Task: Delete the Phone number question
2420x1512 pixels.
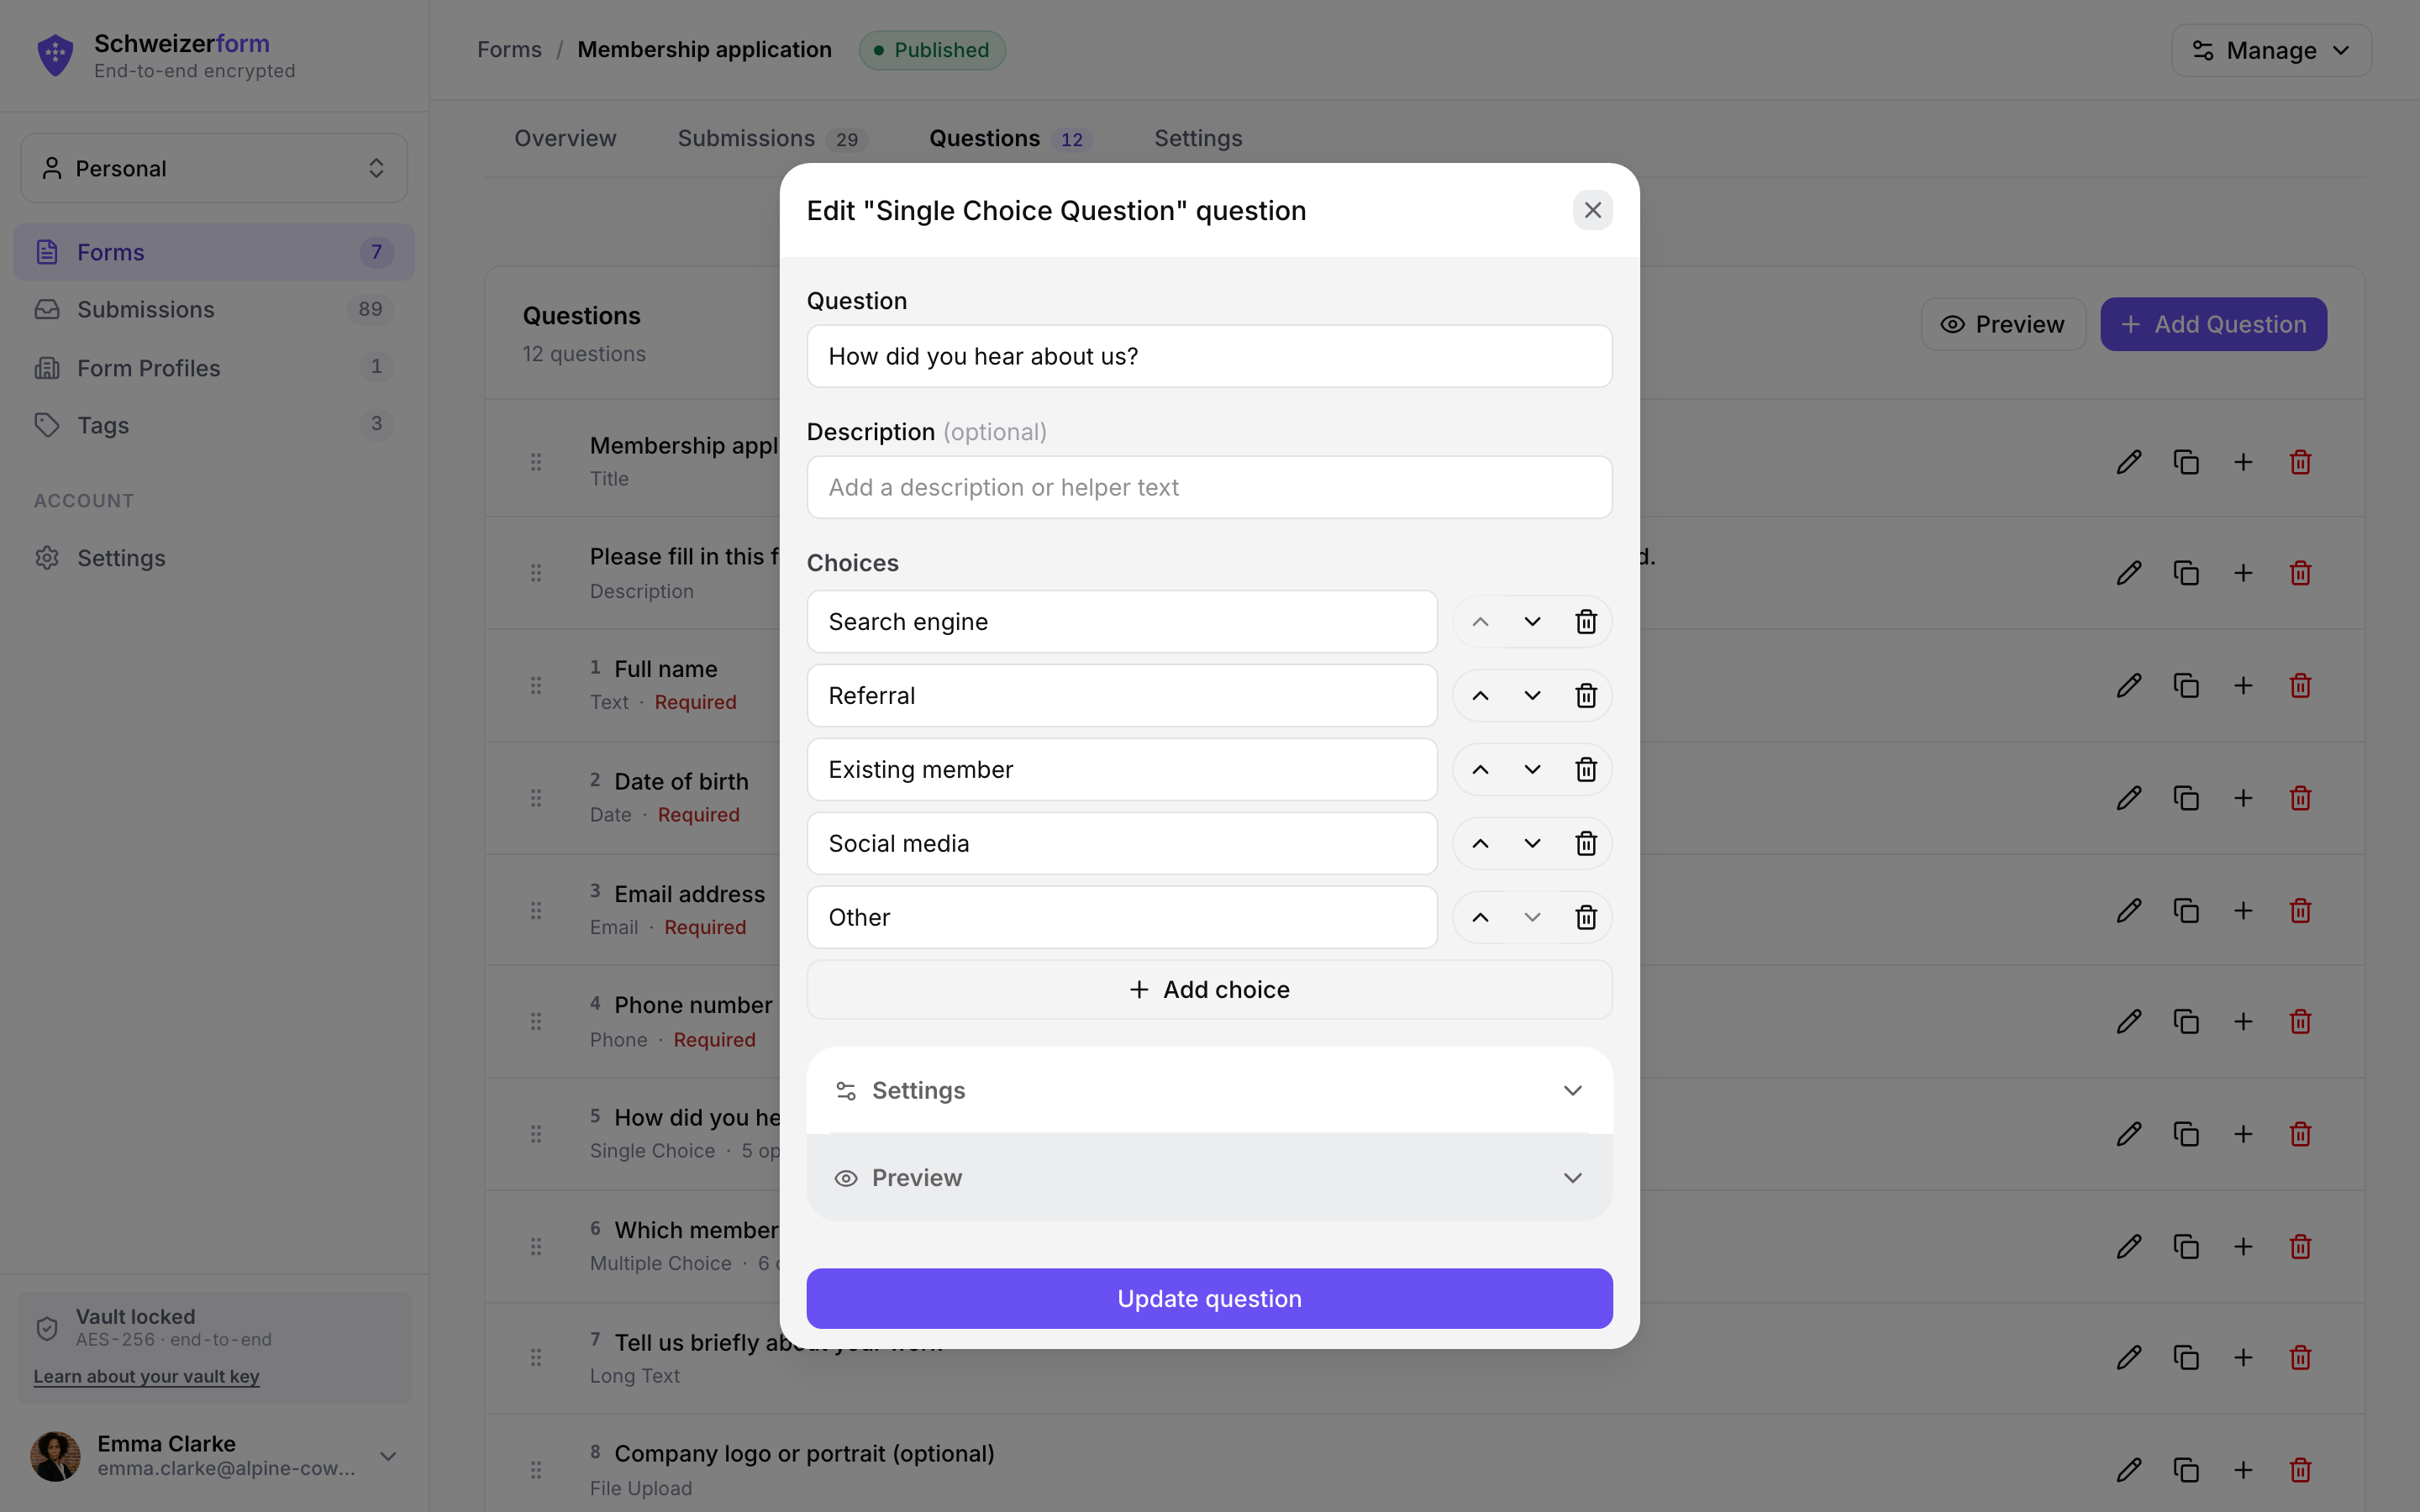Action: 2300,1022
